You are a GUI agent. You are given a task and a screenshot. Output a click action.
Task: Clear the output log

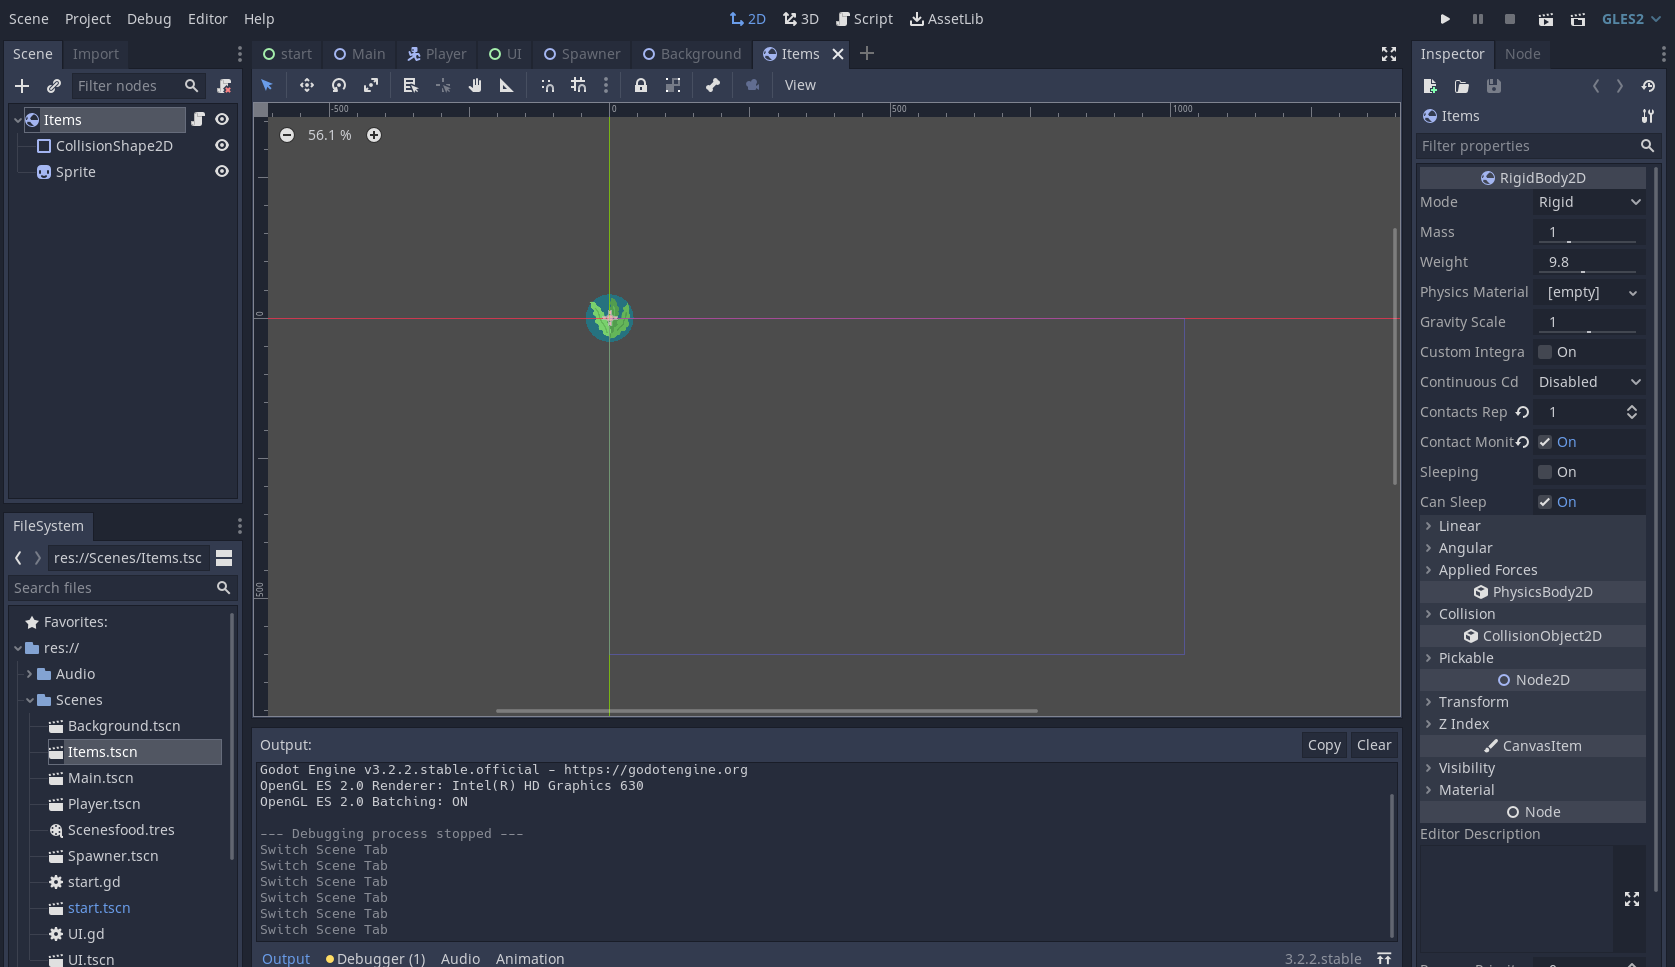[1374, 745]
